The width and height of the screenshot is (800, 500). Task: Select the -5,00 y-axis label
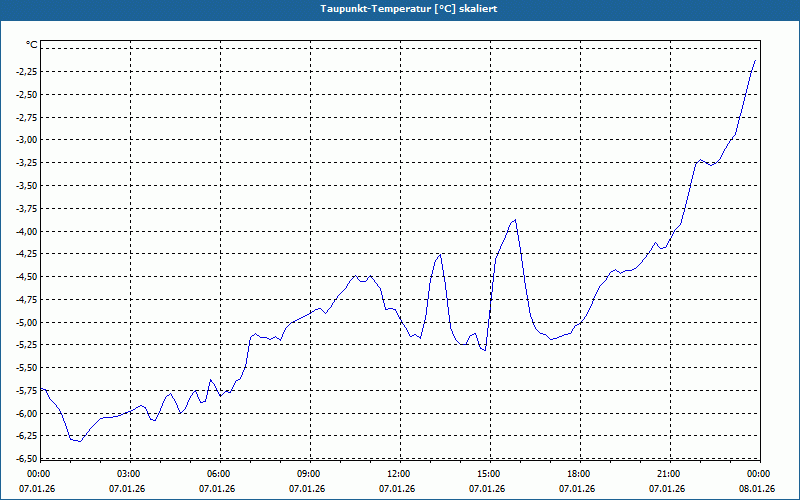point(25,322)
